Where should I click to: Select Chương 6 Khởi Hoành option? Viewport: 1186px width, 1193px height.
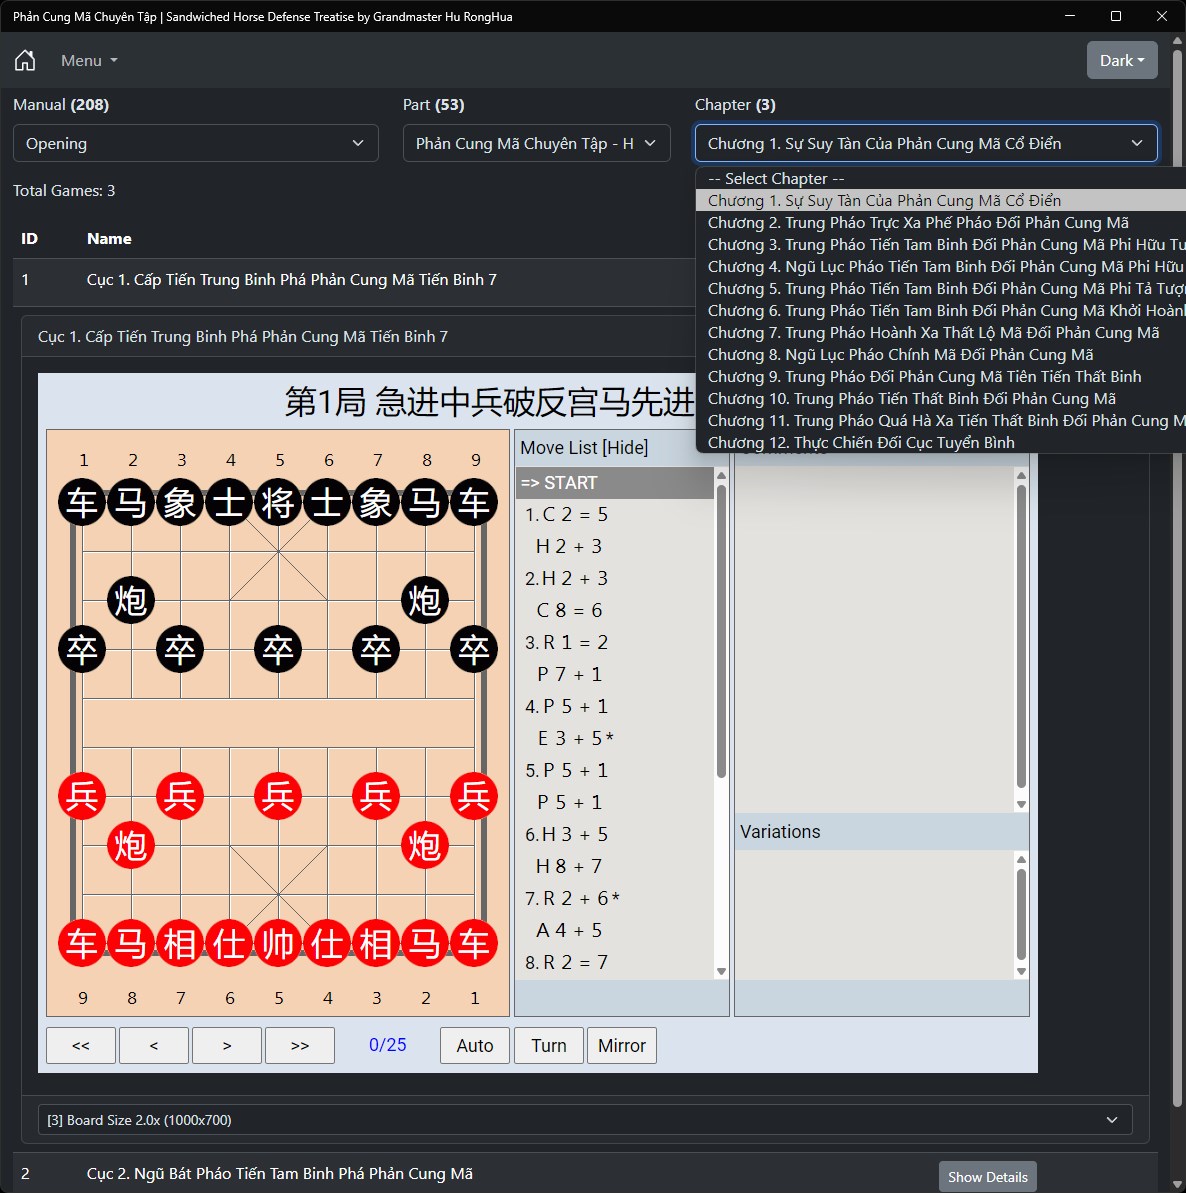[940, 311]
